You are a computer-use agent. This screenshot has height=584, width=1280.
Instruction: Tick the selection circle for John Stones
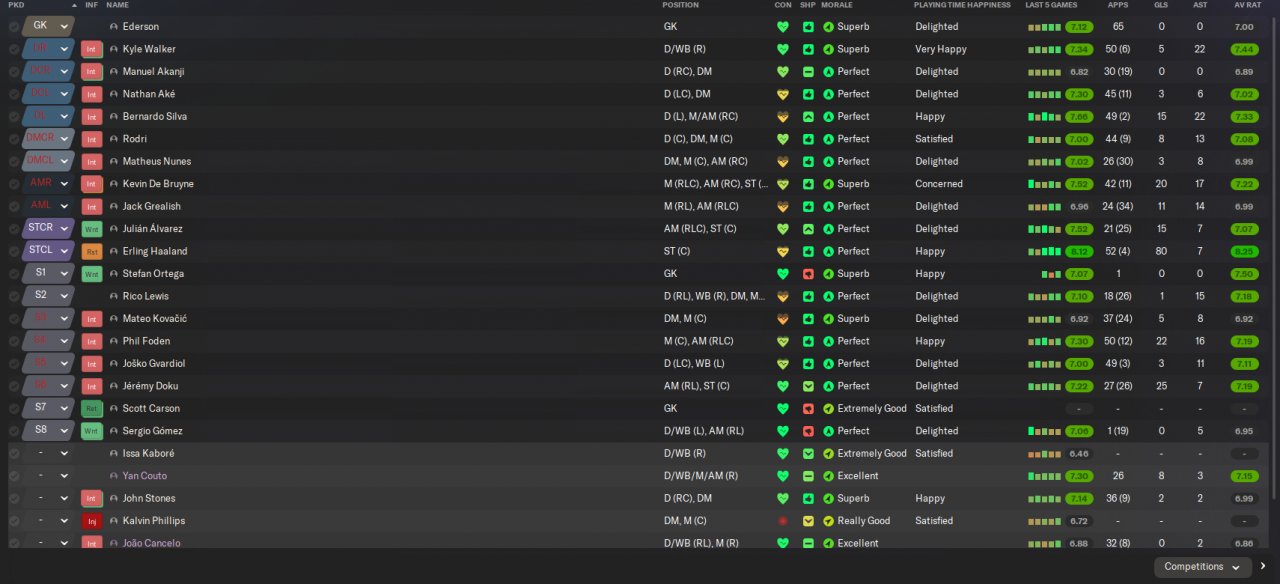(x=14, y=498)
